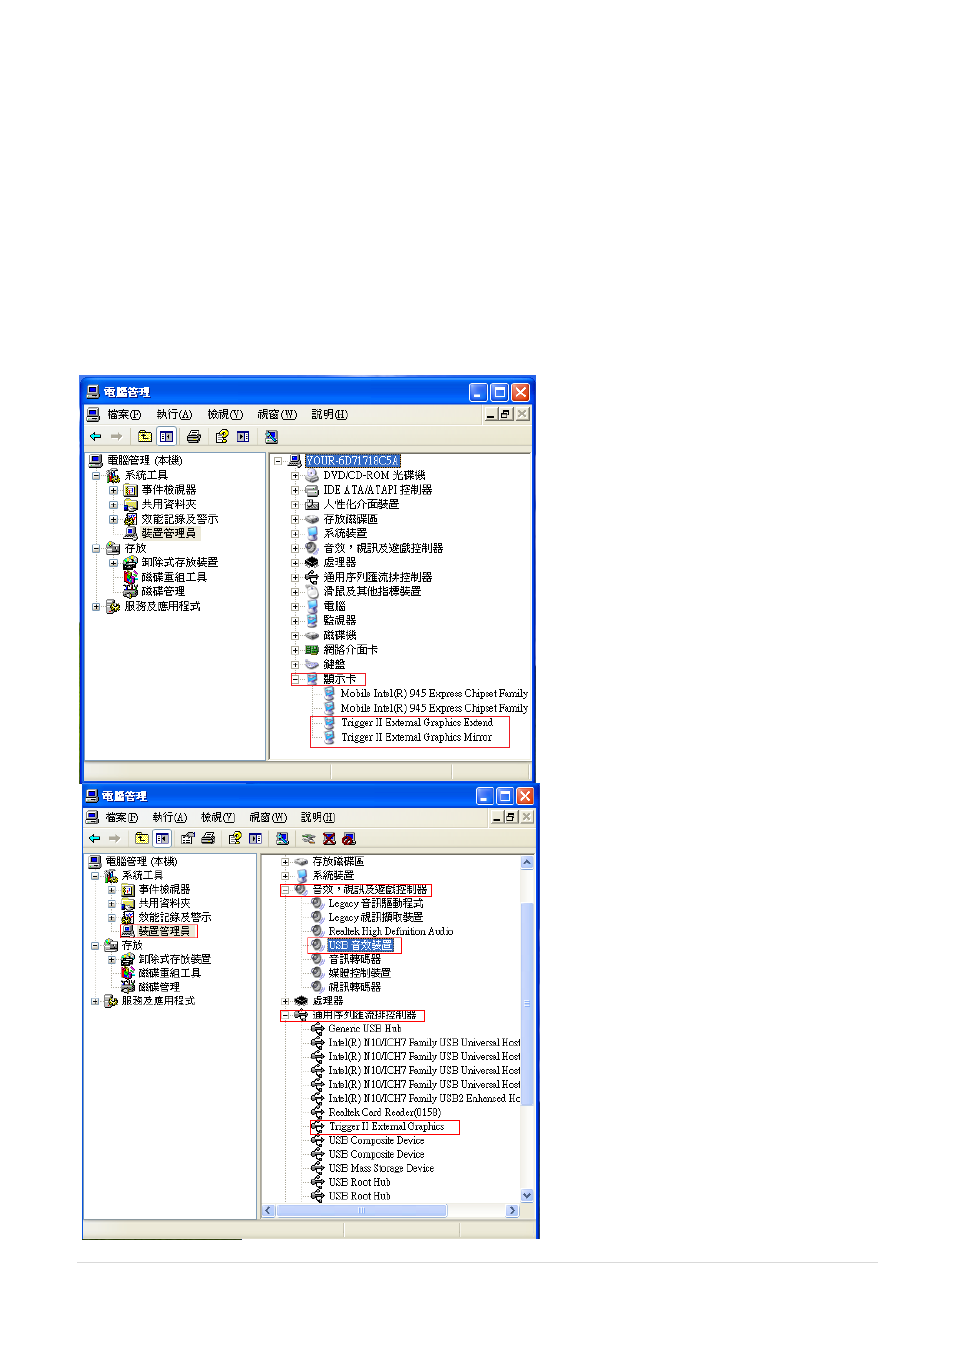This screenshot has width=954, height=1350.
Task: Expand 服務及應用程式 in upper window
Action: click(x=96, y=606)
